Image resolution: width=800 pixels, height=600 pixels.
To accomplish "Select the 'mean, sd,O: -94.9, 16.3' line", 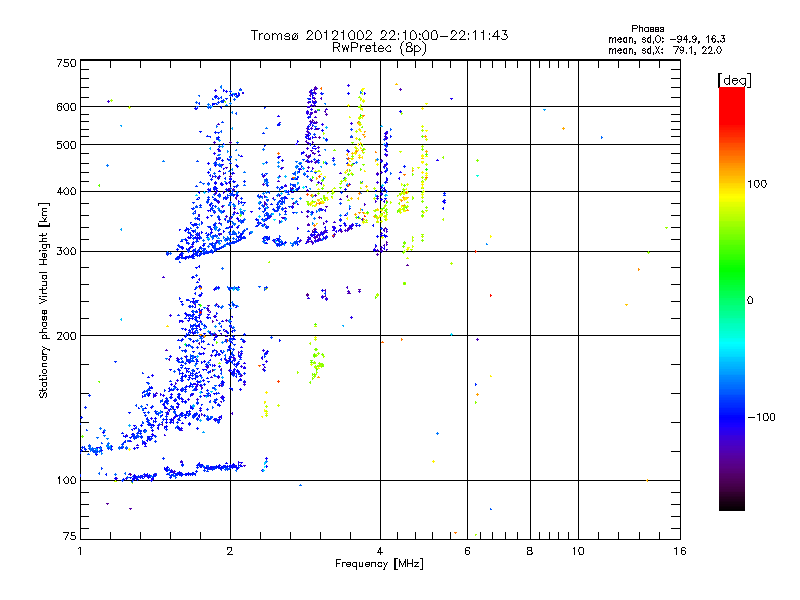I will (667, 39).
